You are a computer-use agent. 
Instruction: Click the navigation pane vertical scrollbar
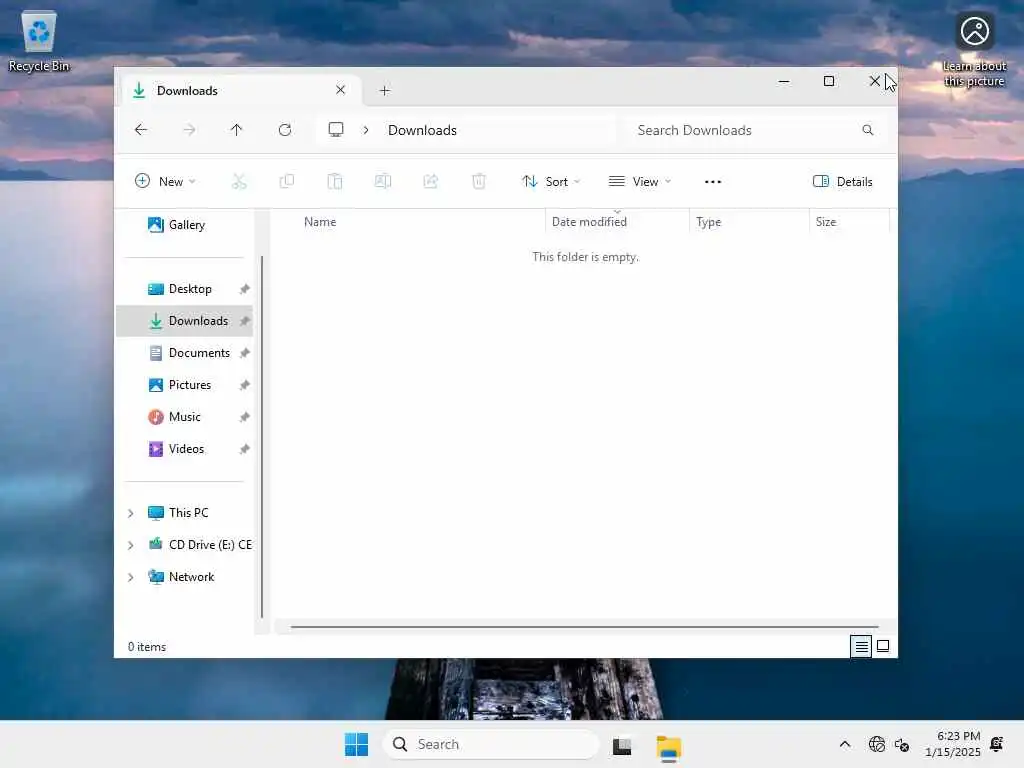pos(262,436)
